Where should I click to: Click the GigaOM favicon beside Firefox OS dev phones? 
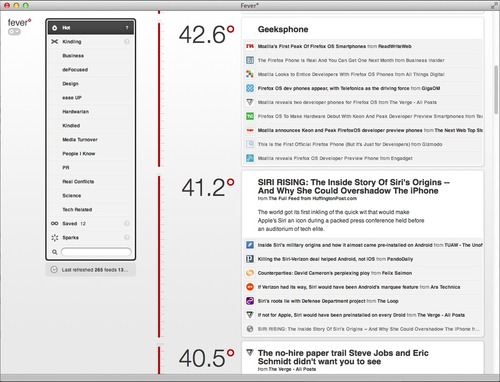[x=250, y=88]
